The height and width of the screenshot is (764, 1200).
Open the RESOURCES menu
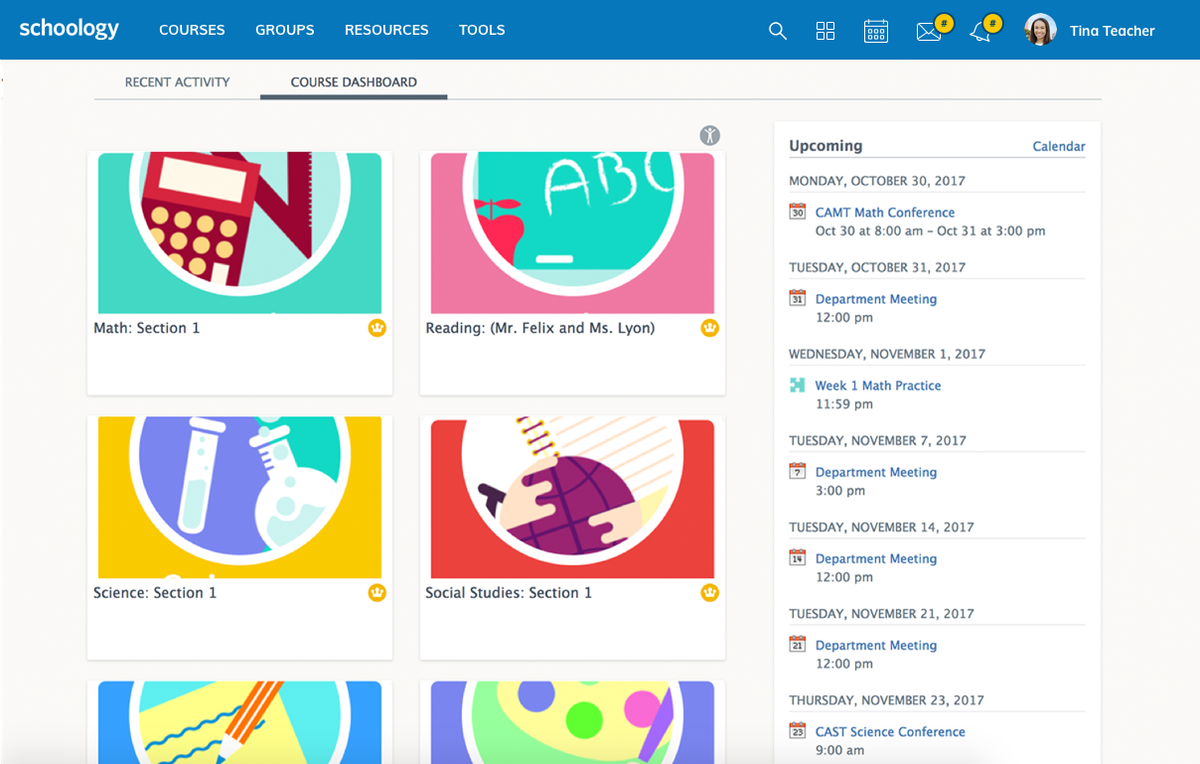(x=386, y=30)
